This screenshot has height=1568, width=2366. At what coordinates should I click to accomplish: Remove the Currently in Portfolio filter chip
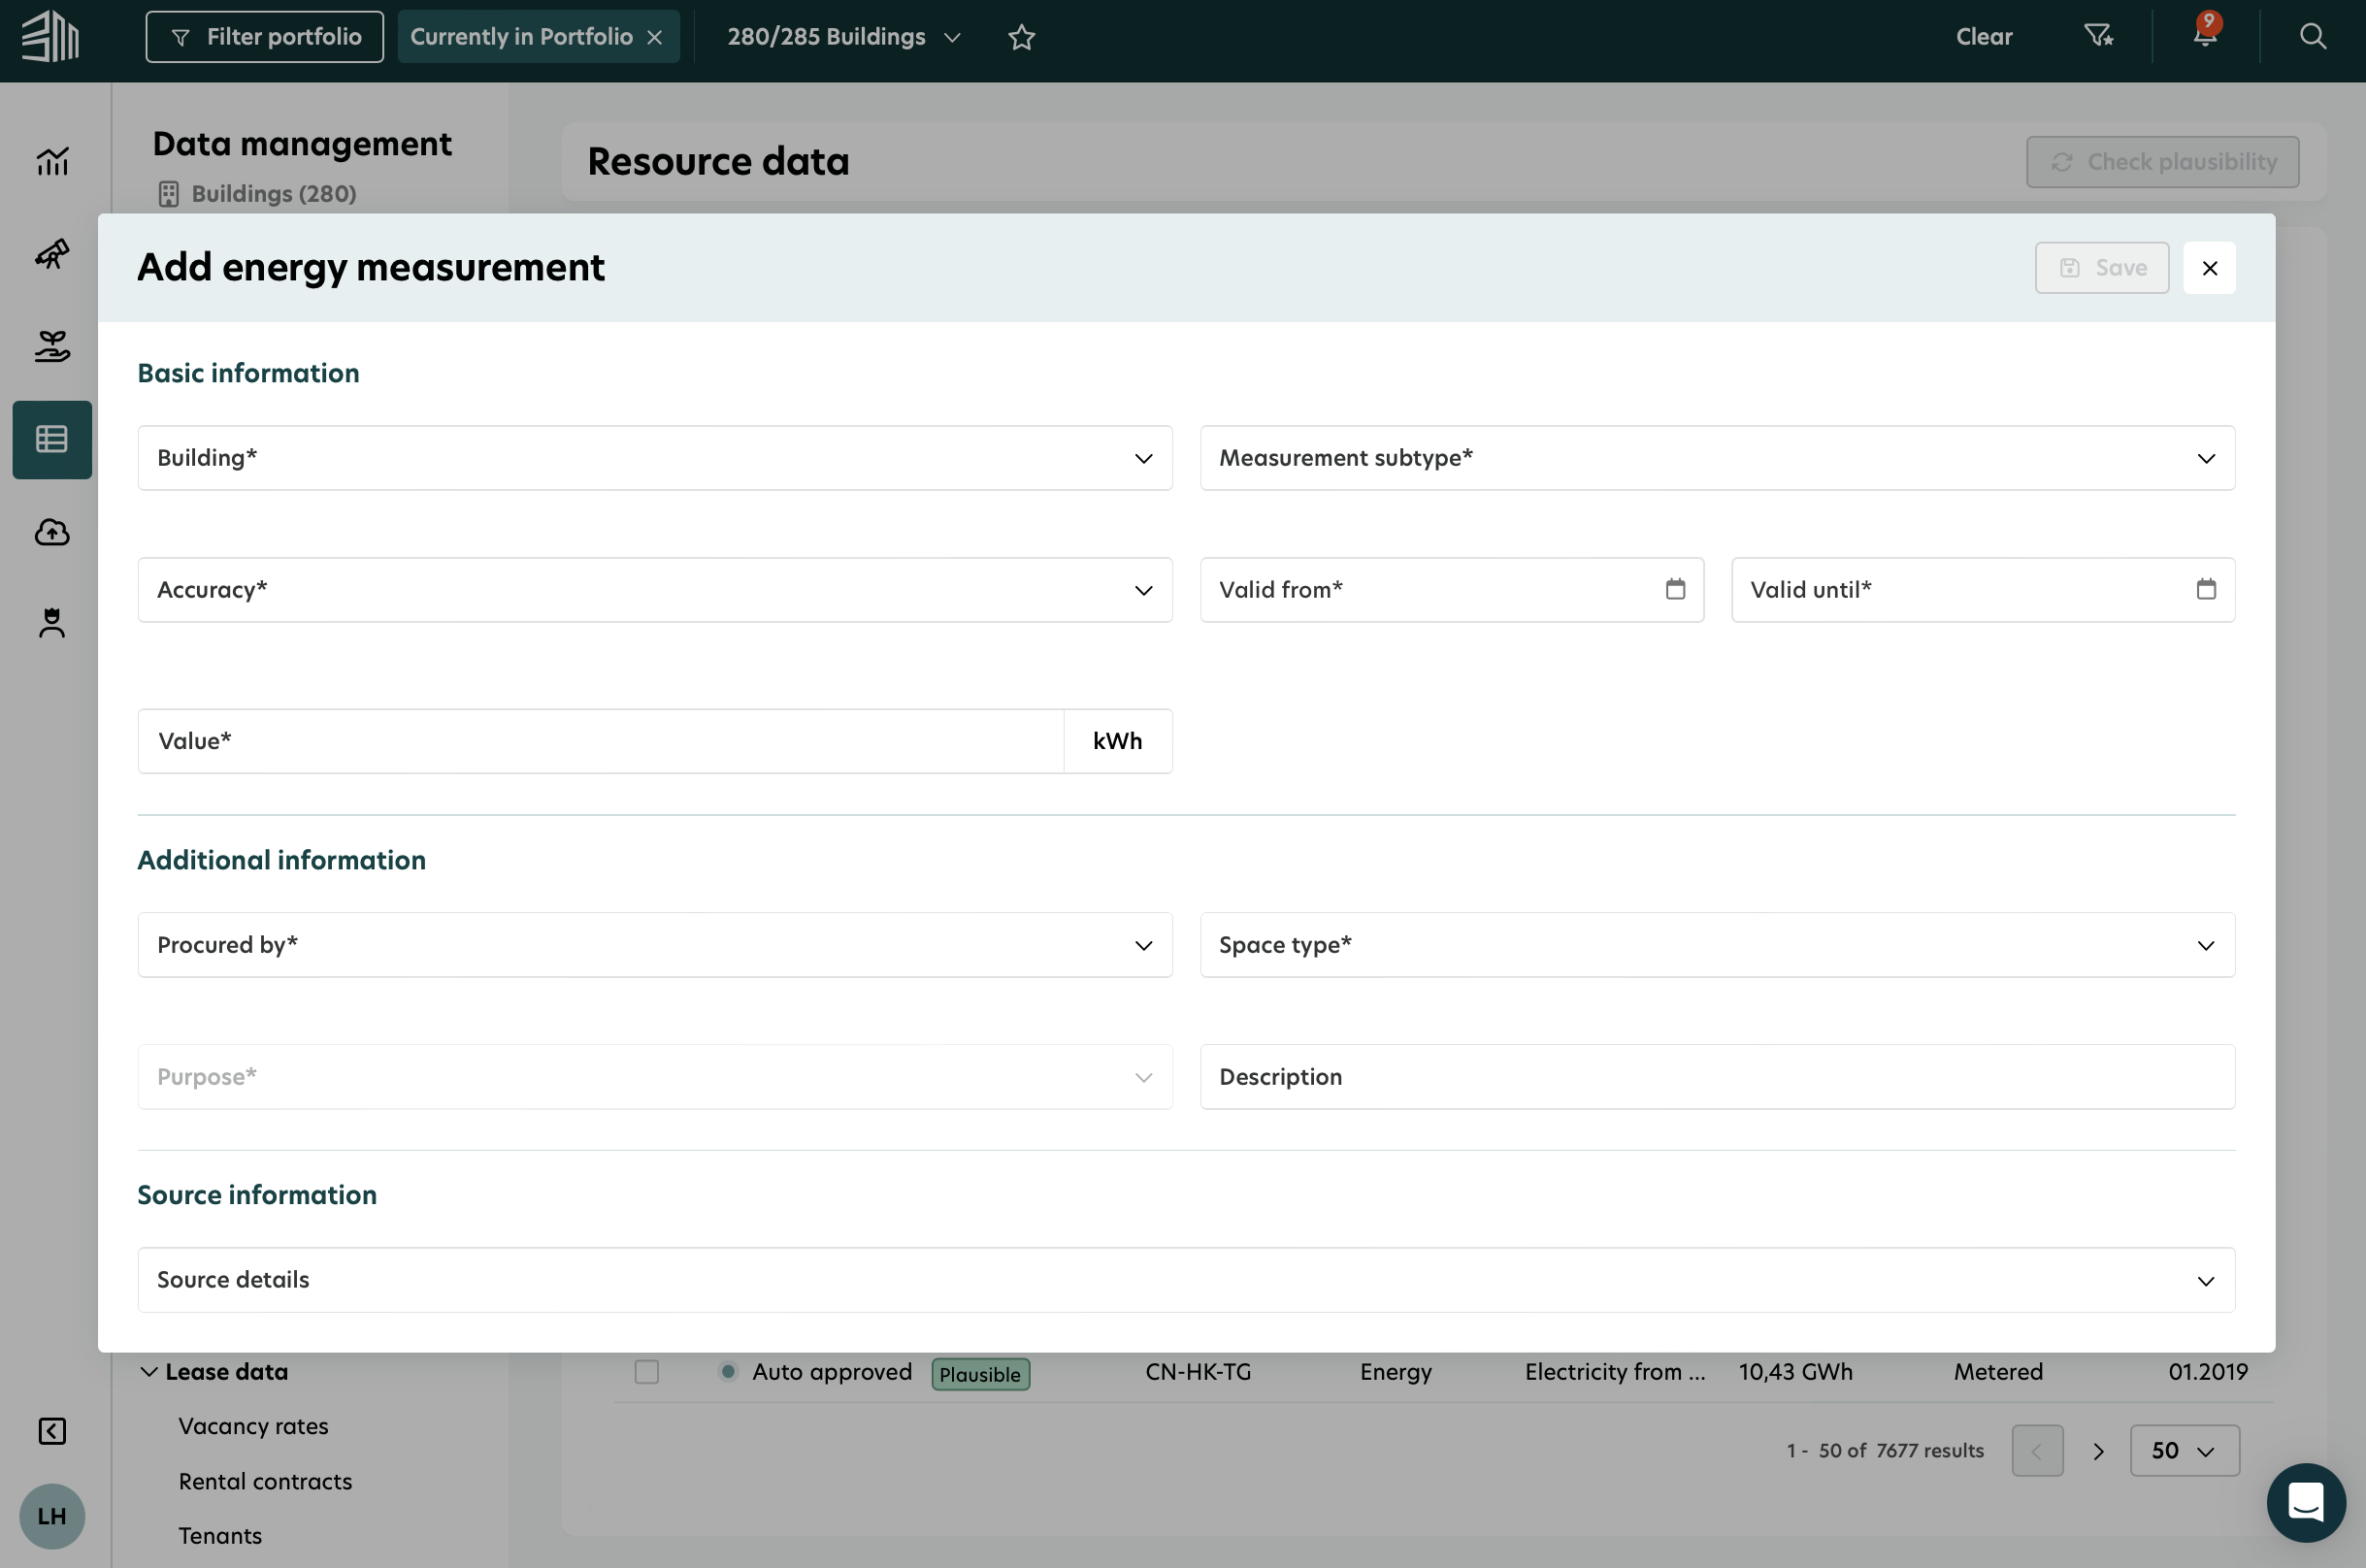pyautogui.click(x=655, y=38)
